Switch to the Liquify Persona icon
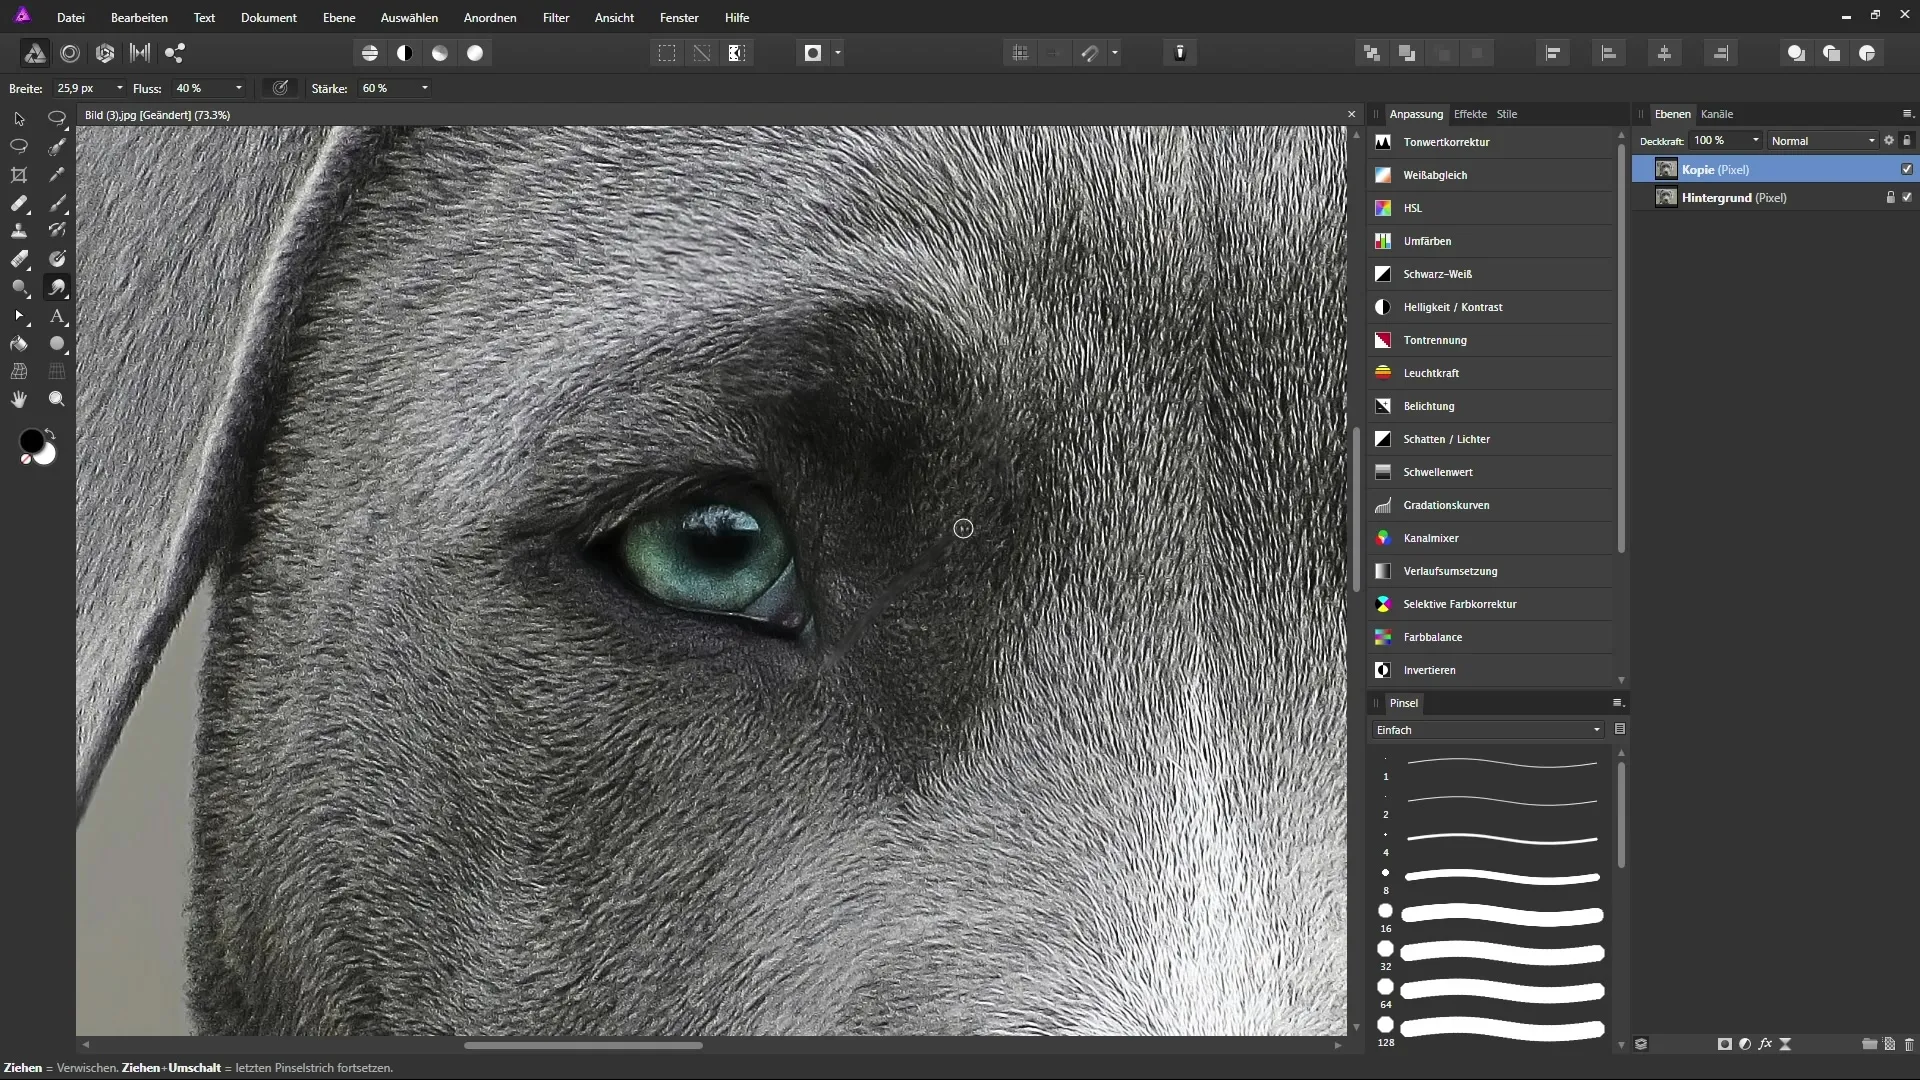Screen dimensions: 1920x1080 pyautogui.click(x=70, y=53)
